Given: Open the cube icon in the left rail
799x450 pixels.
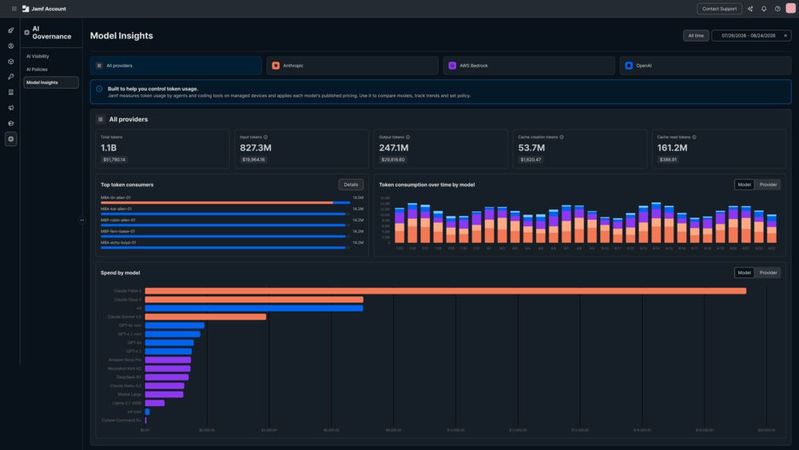Looking at the screenshot, I should (11, 62).
